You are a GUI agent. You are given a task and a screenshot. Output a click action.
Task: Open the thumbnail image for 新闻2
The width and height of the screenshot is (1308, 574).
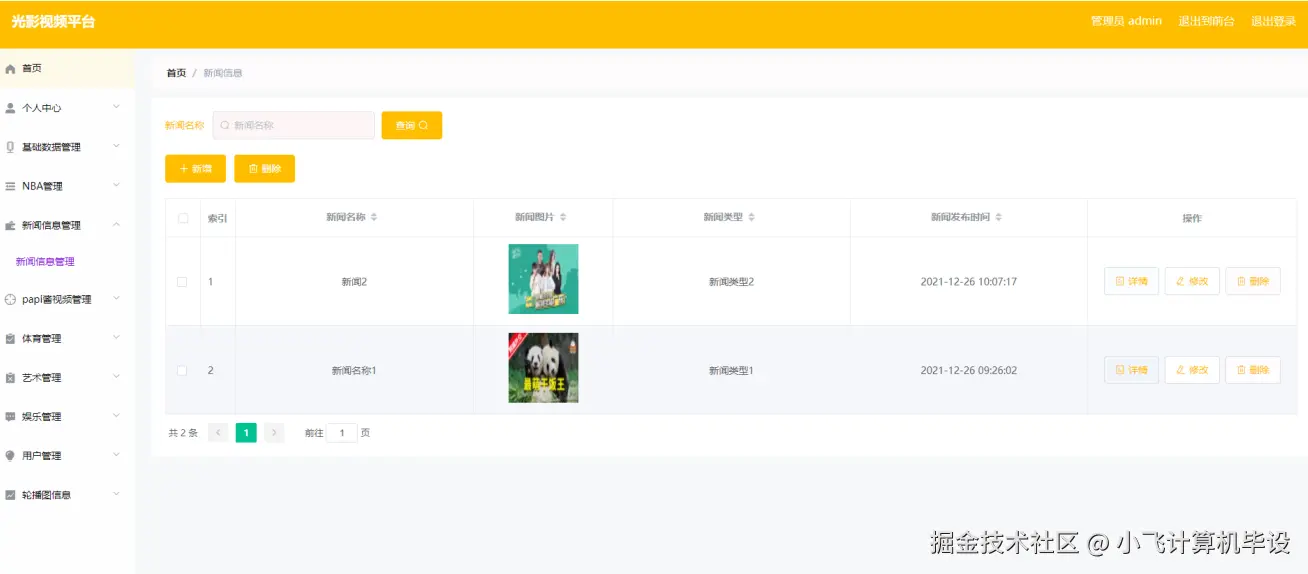(x=543, y=279)
